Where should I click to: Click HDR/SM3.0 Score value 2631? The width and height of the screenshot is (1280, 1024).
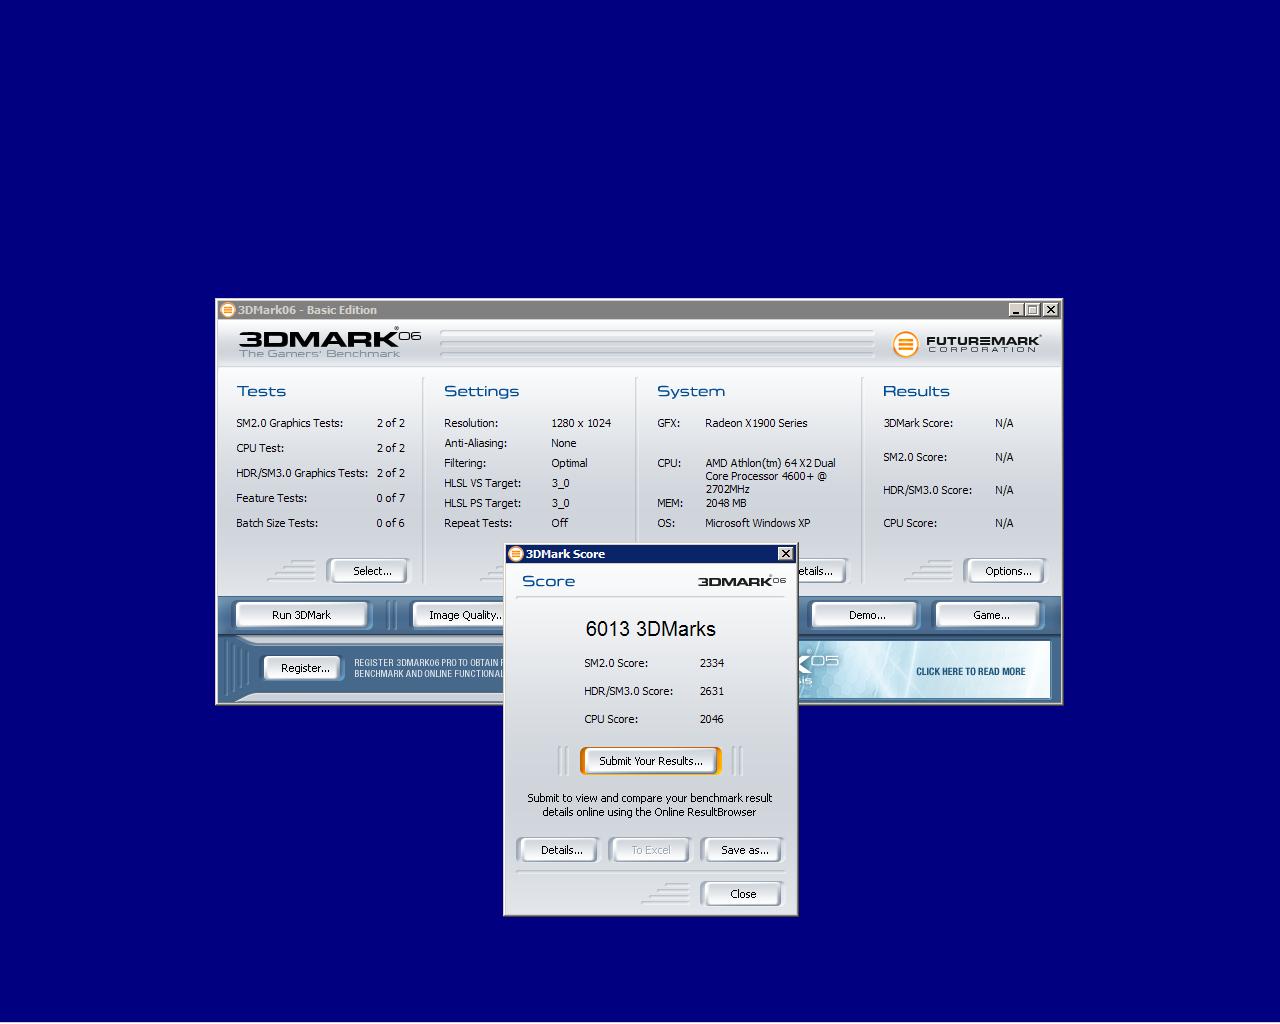point(712,691)
